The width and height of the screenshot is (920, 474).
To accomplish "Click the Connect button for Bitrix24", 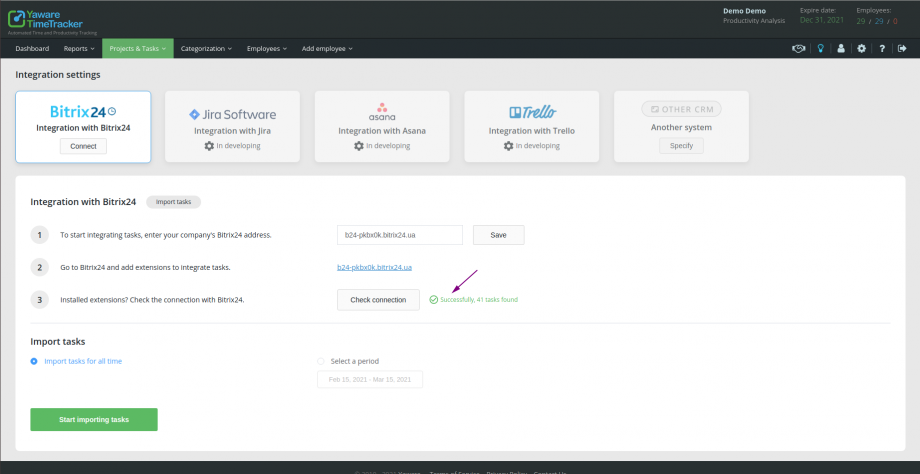I will [x=83, y=147].
